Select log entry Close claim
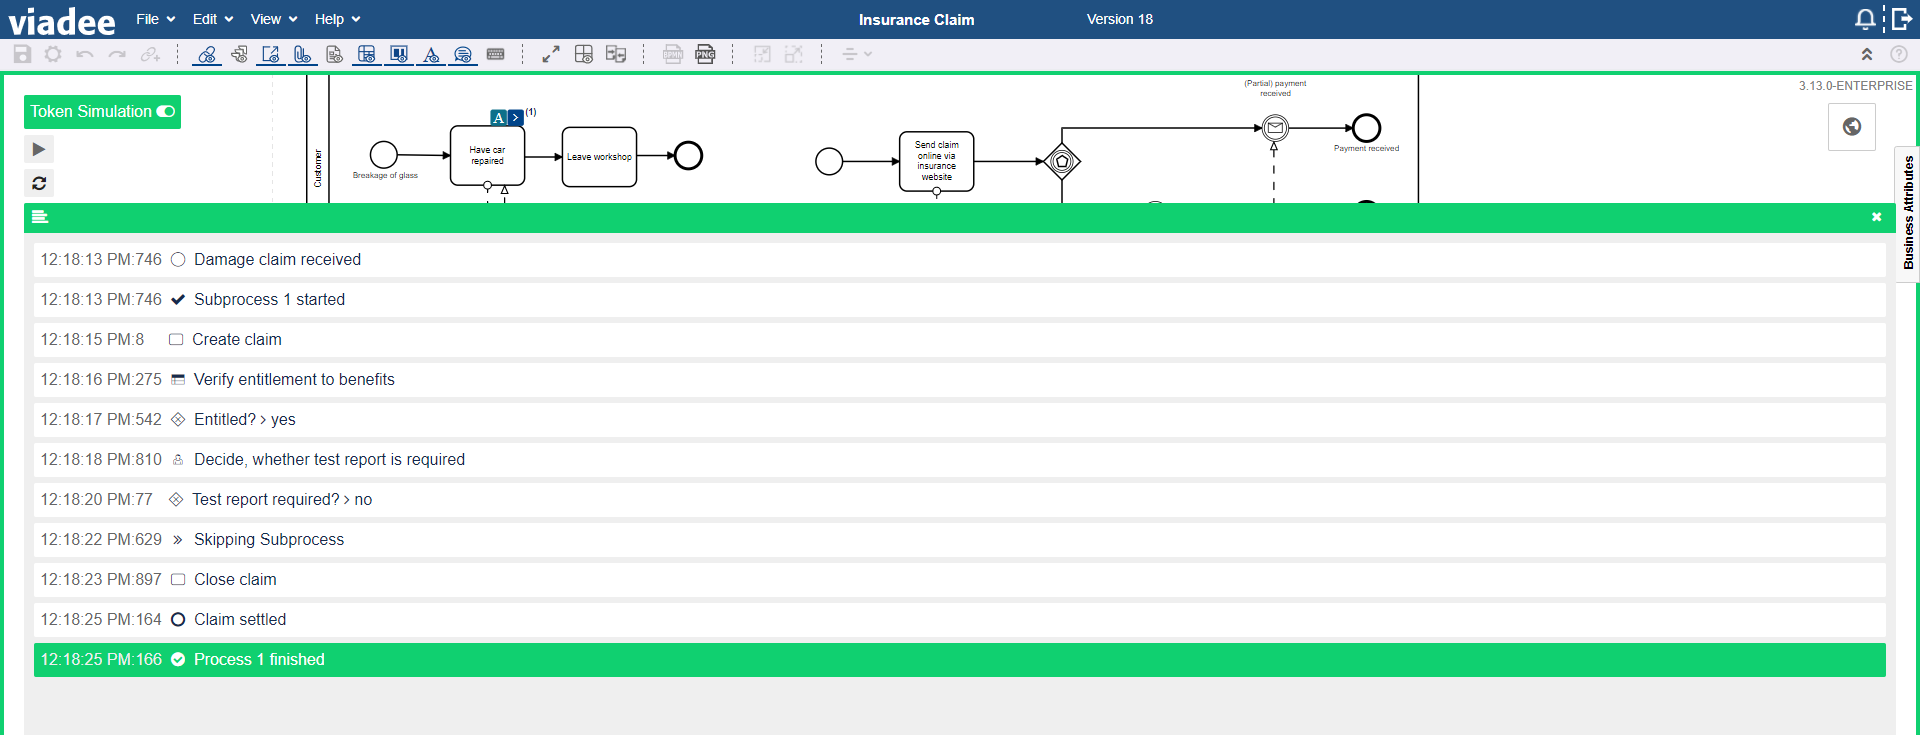Image resolution: width=1920 pixels, height=735 pixels. pyautogui.click(x=960, y=579)
